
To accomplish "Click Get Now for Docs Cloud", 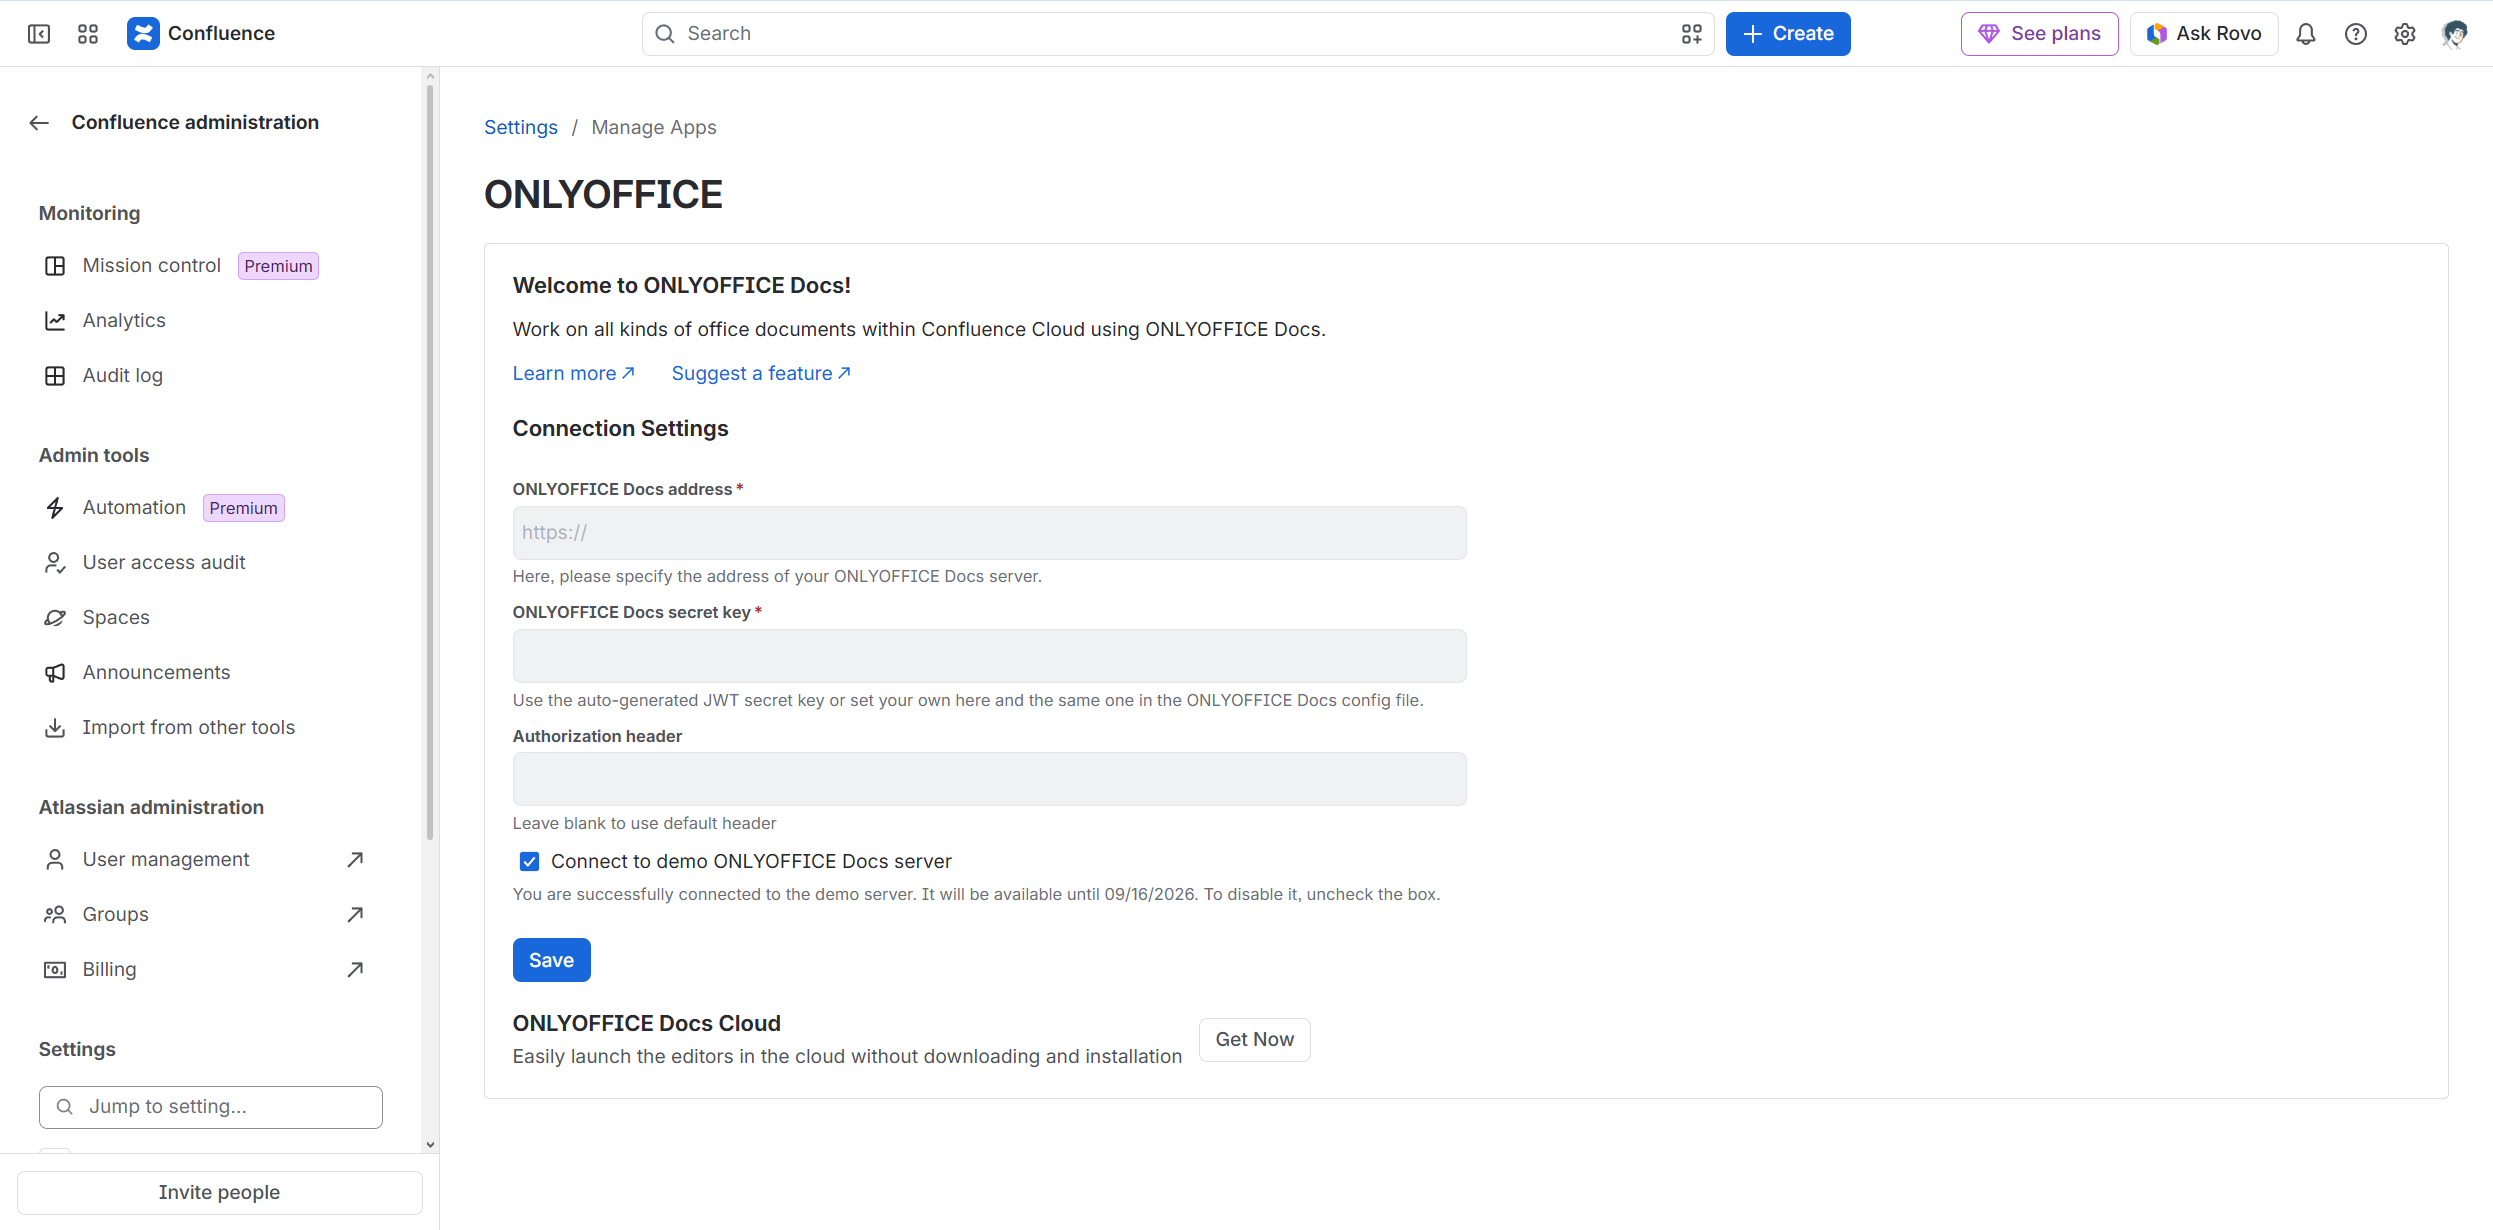I will (1254, 1040).
